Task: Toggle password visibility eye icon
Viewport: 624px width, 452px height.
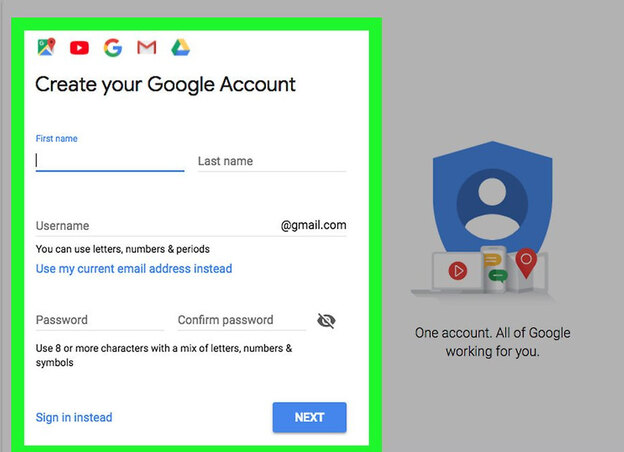Action: pos(326,320)
